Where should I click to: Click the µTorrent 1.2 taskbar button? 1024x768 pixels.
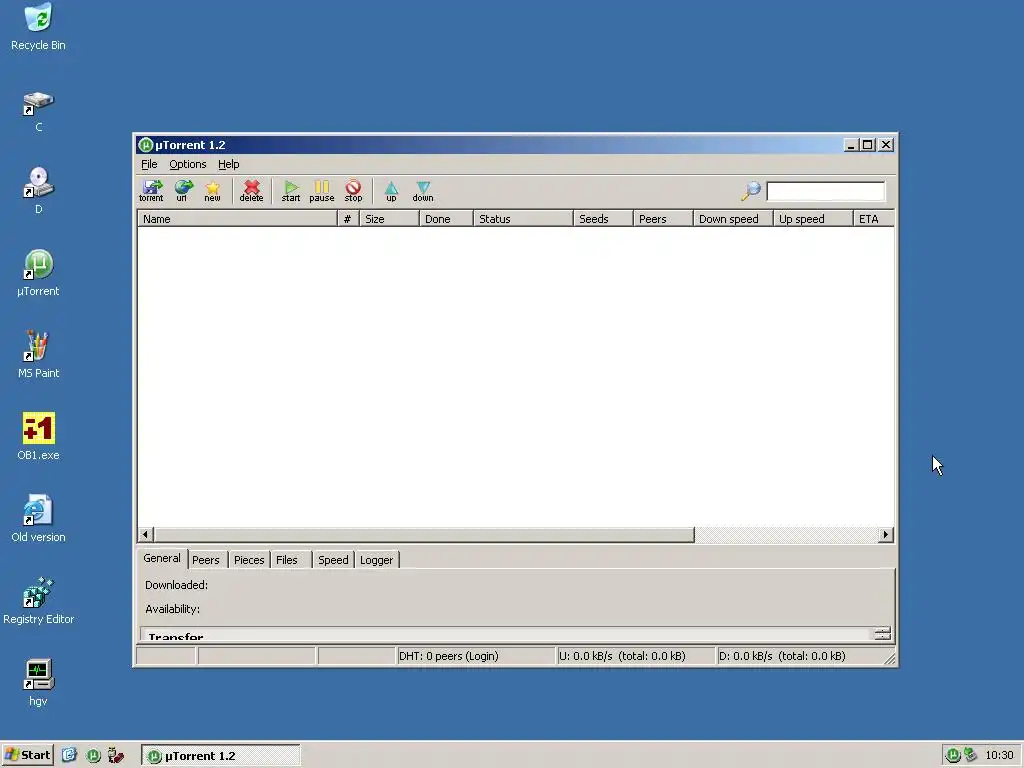click(x=221, y=756)
